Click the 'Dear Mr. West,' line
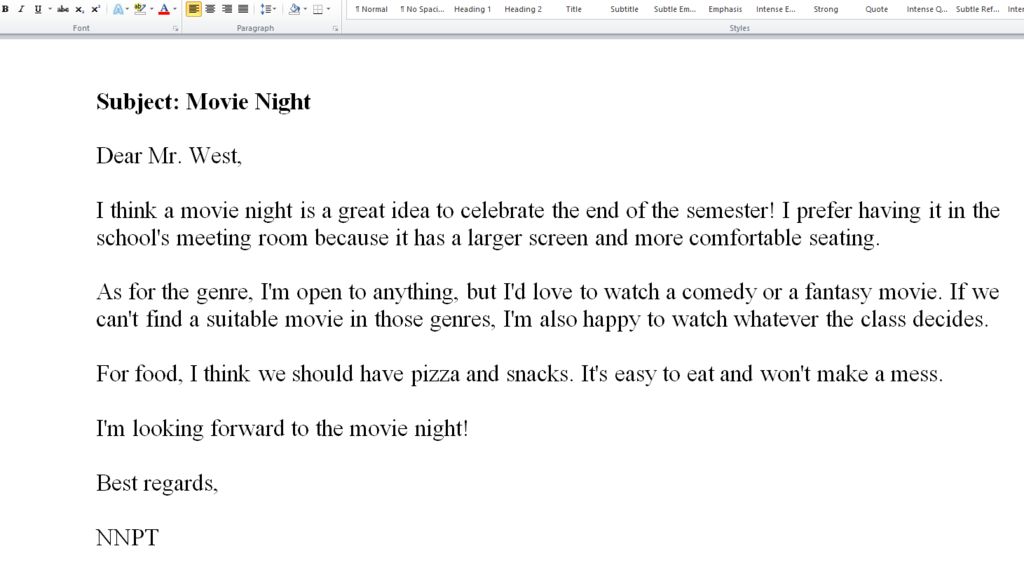Image resolution: width=1024 pixels, height=572 pixels. point(169,156)
